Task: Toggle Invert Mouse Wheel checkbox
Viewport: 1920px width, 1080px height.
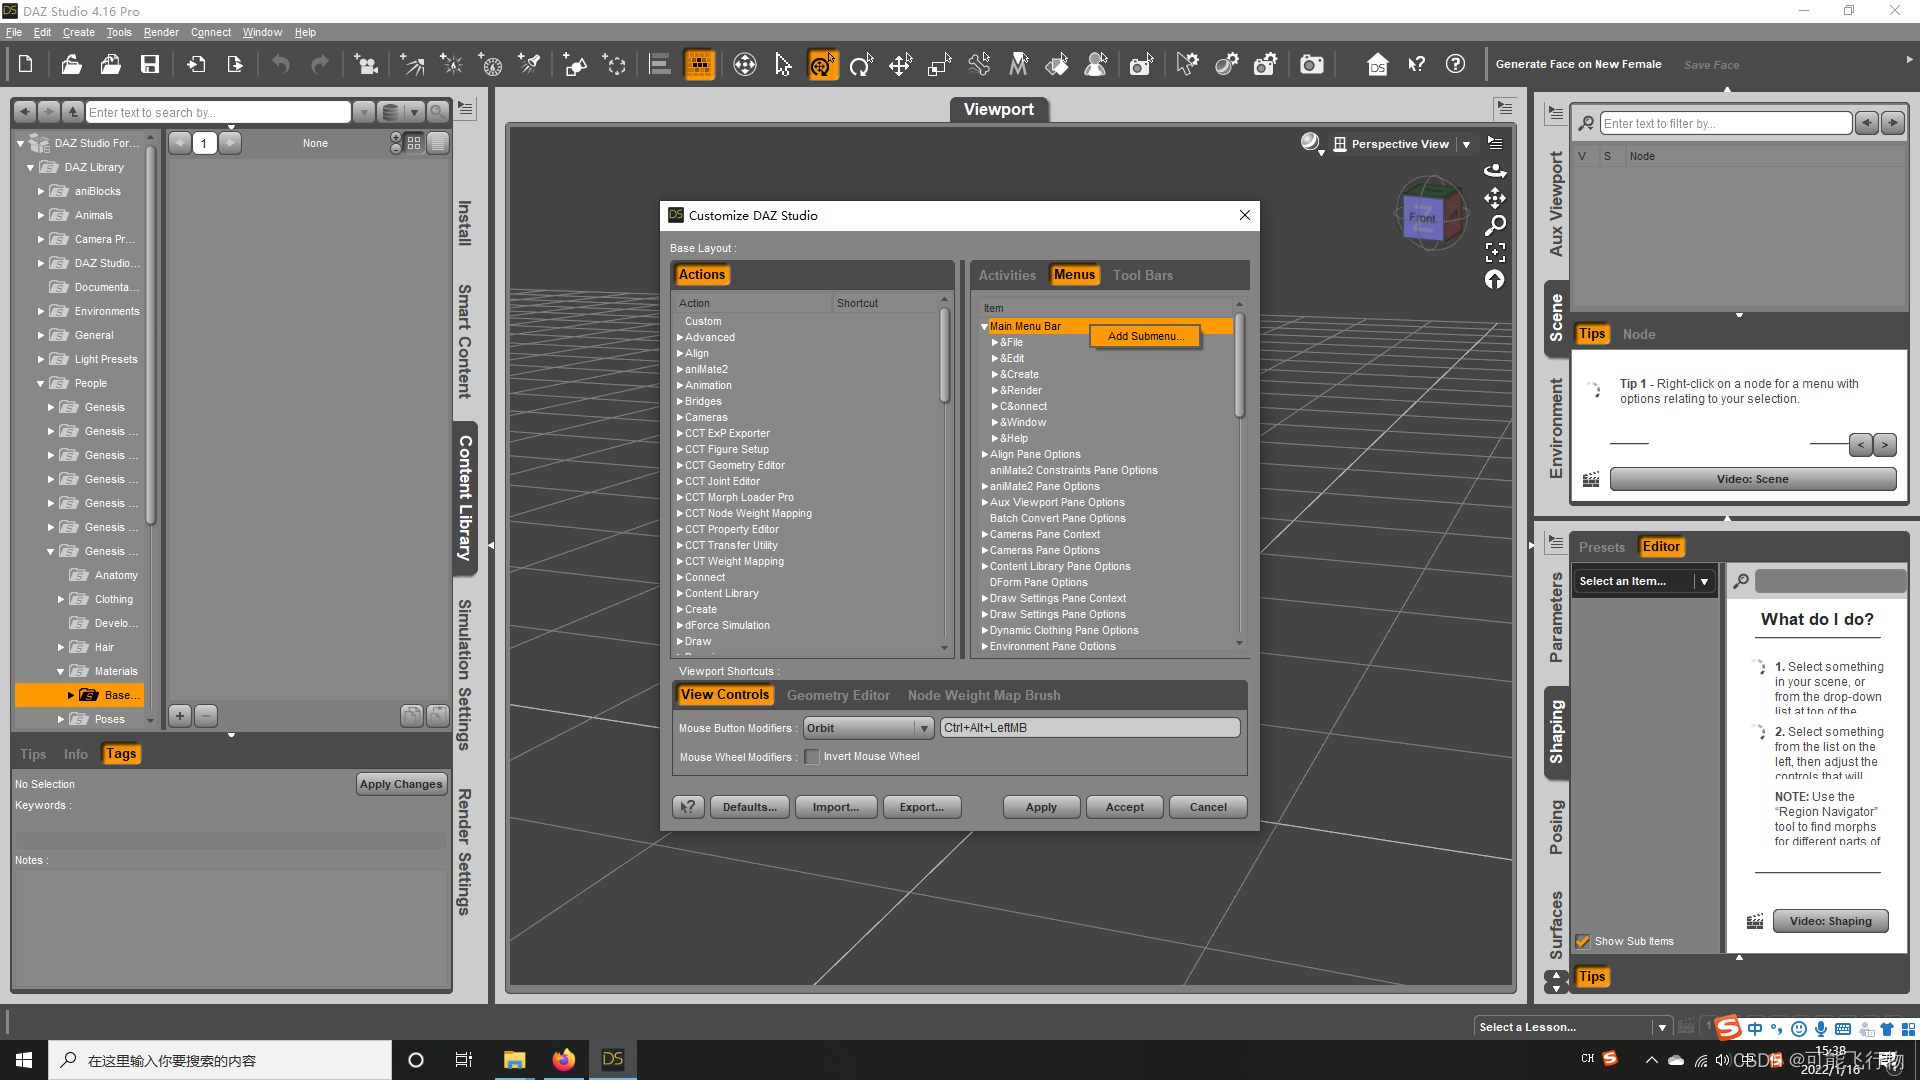Action: click(812, 757)
